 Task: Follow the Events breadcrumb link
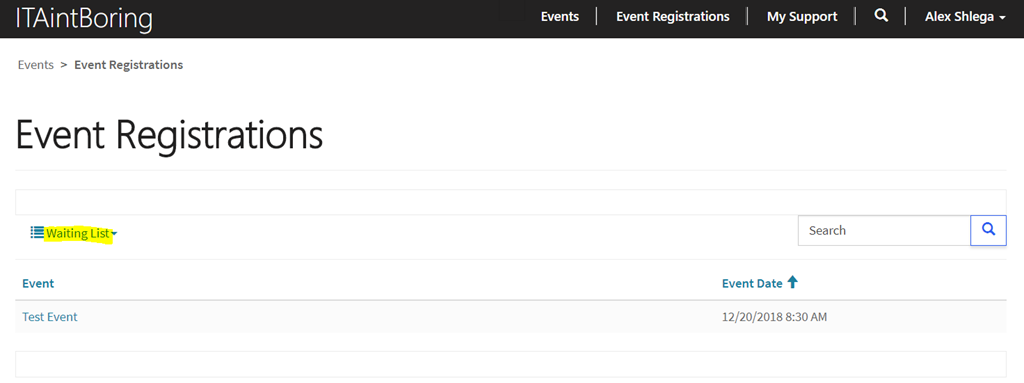(36, 65)
